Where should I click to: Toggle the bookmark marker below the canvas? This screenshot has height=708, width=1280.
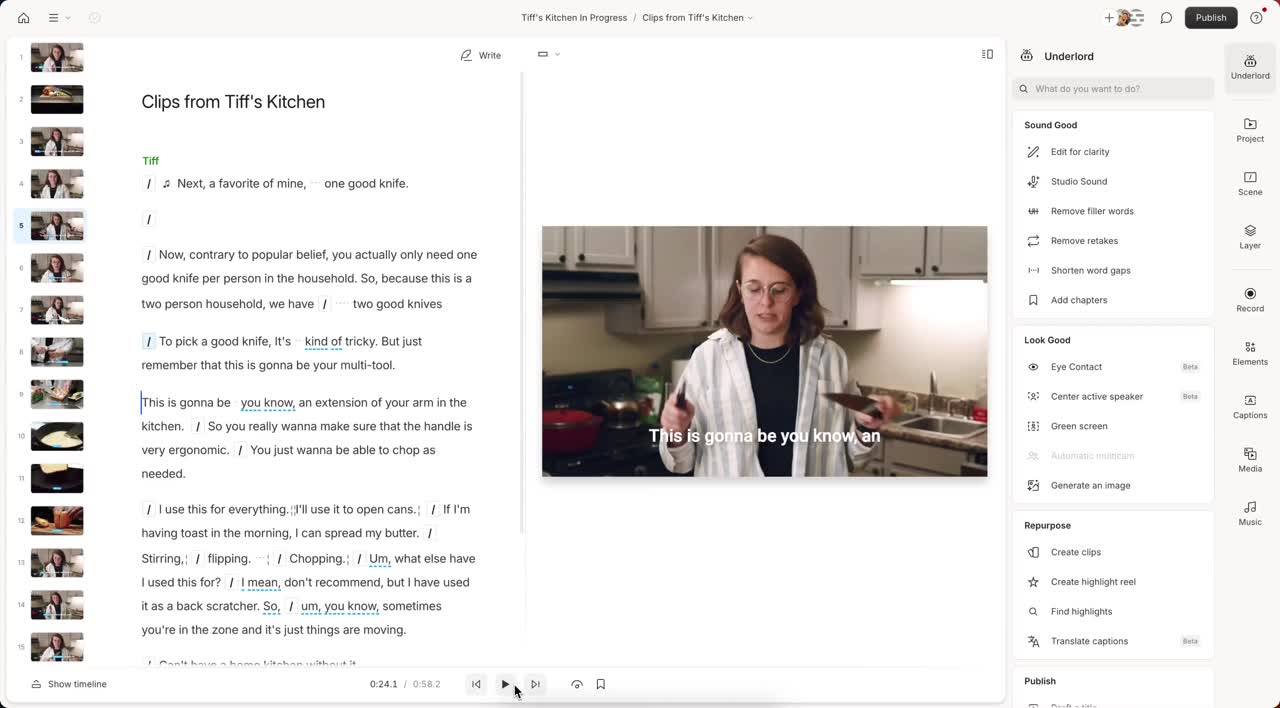(600, 684)
